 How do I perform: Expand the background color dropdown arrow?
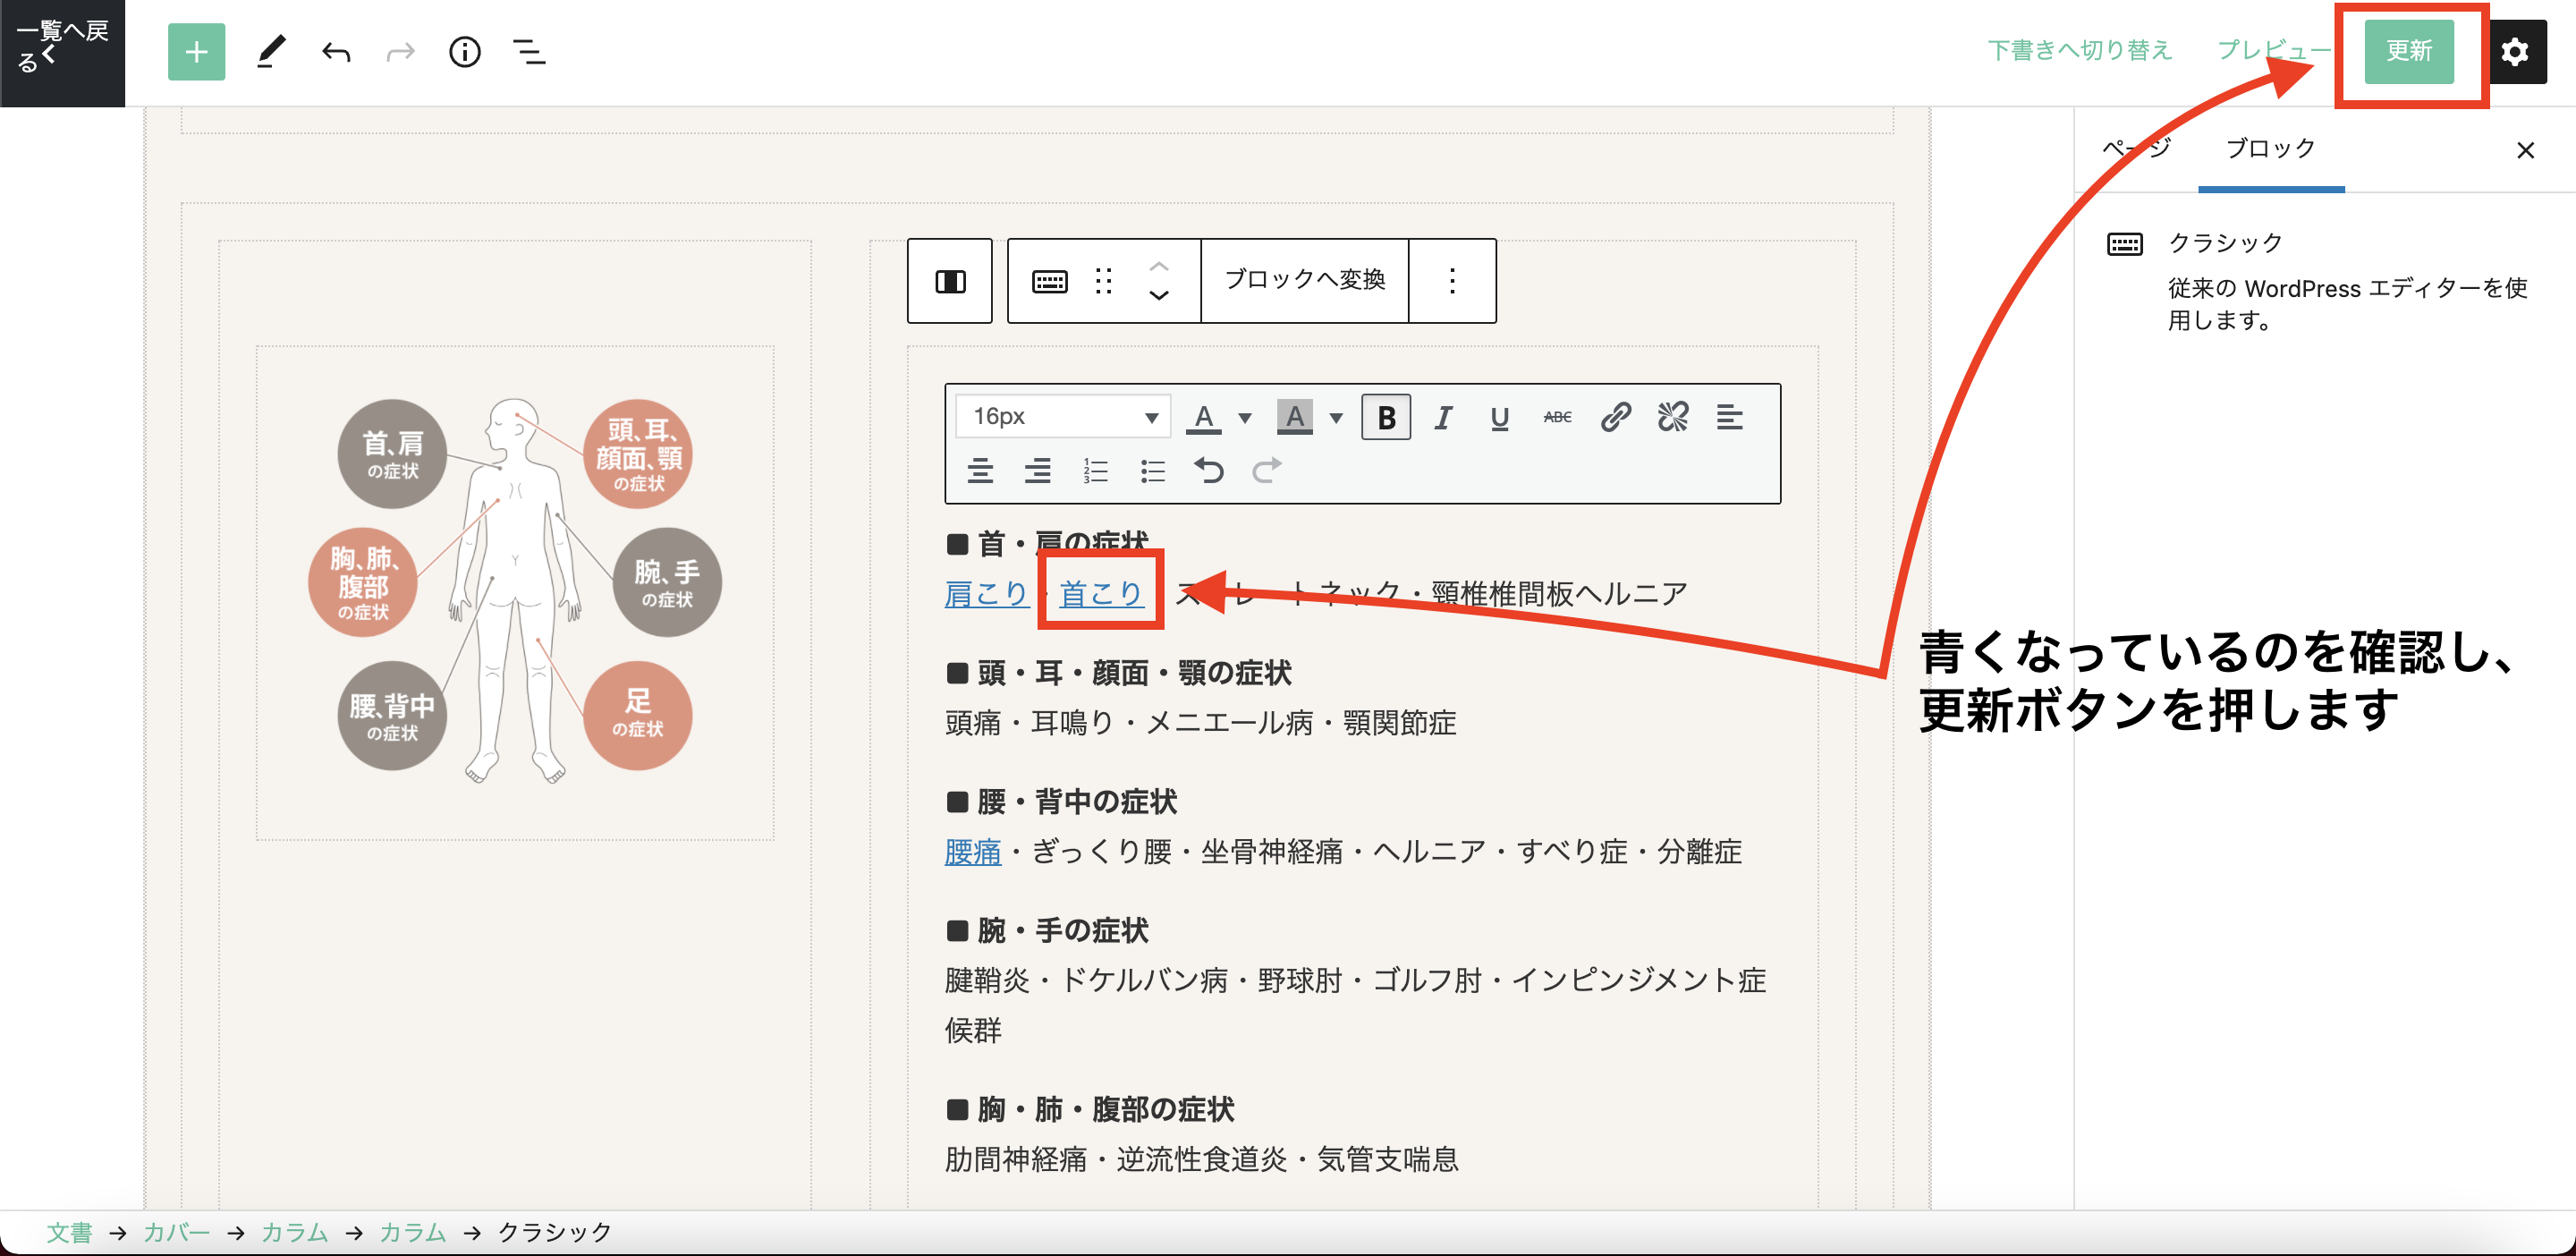[x=1336, y=418]
